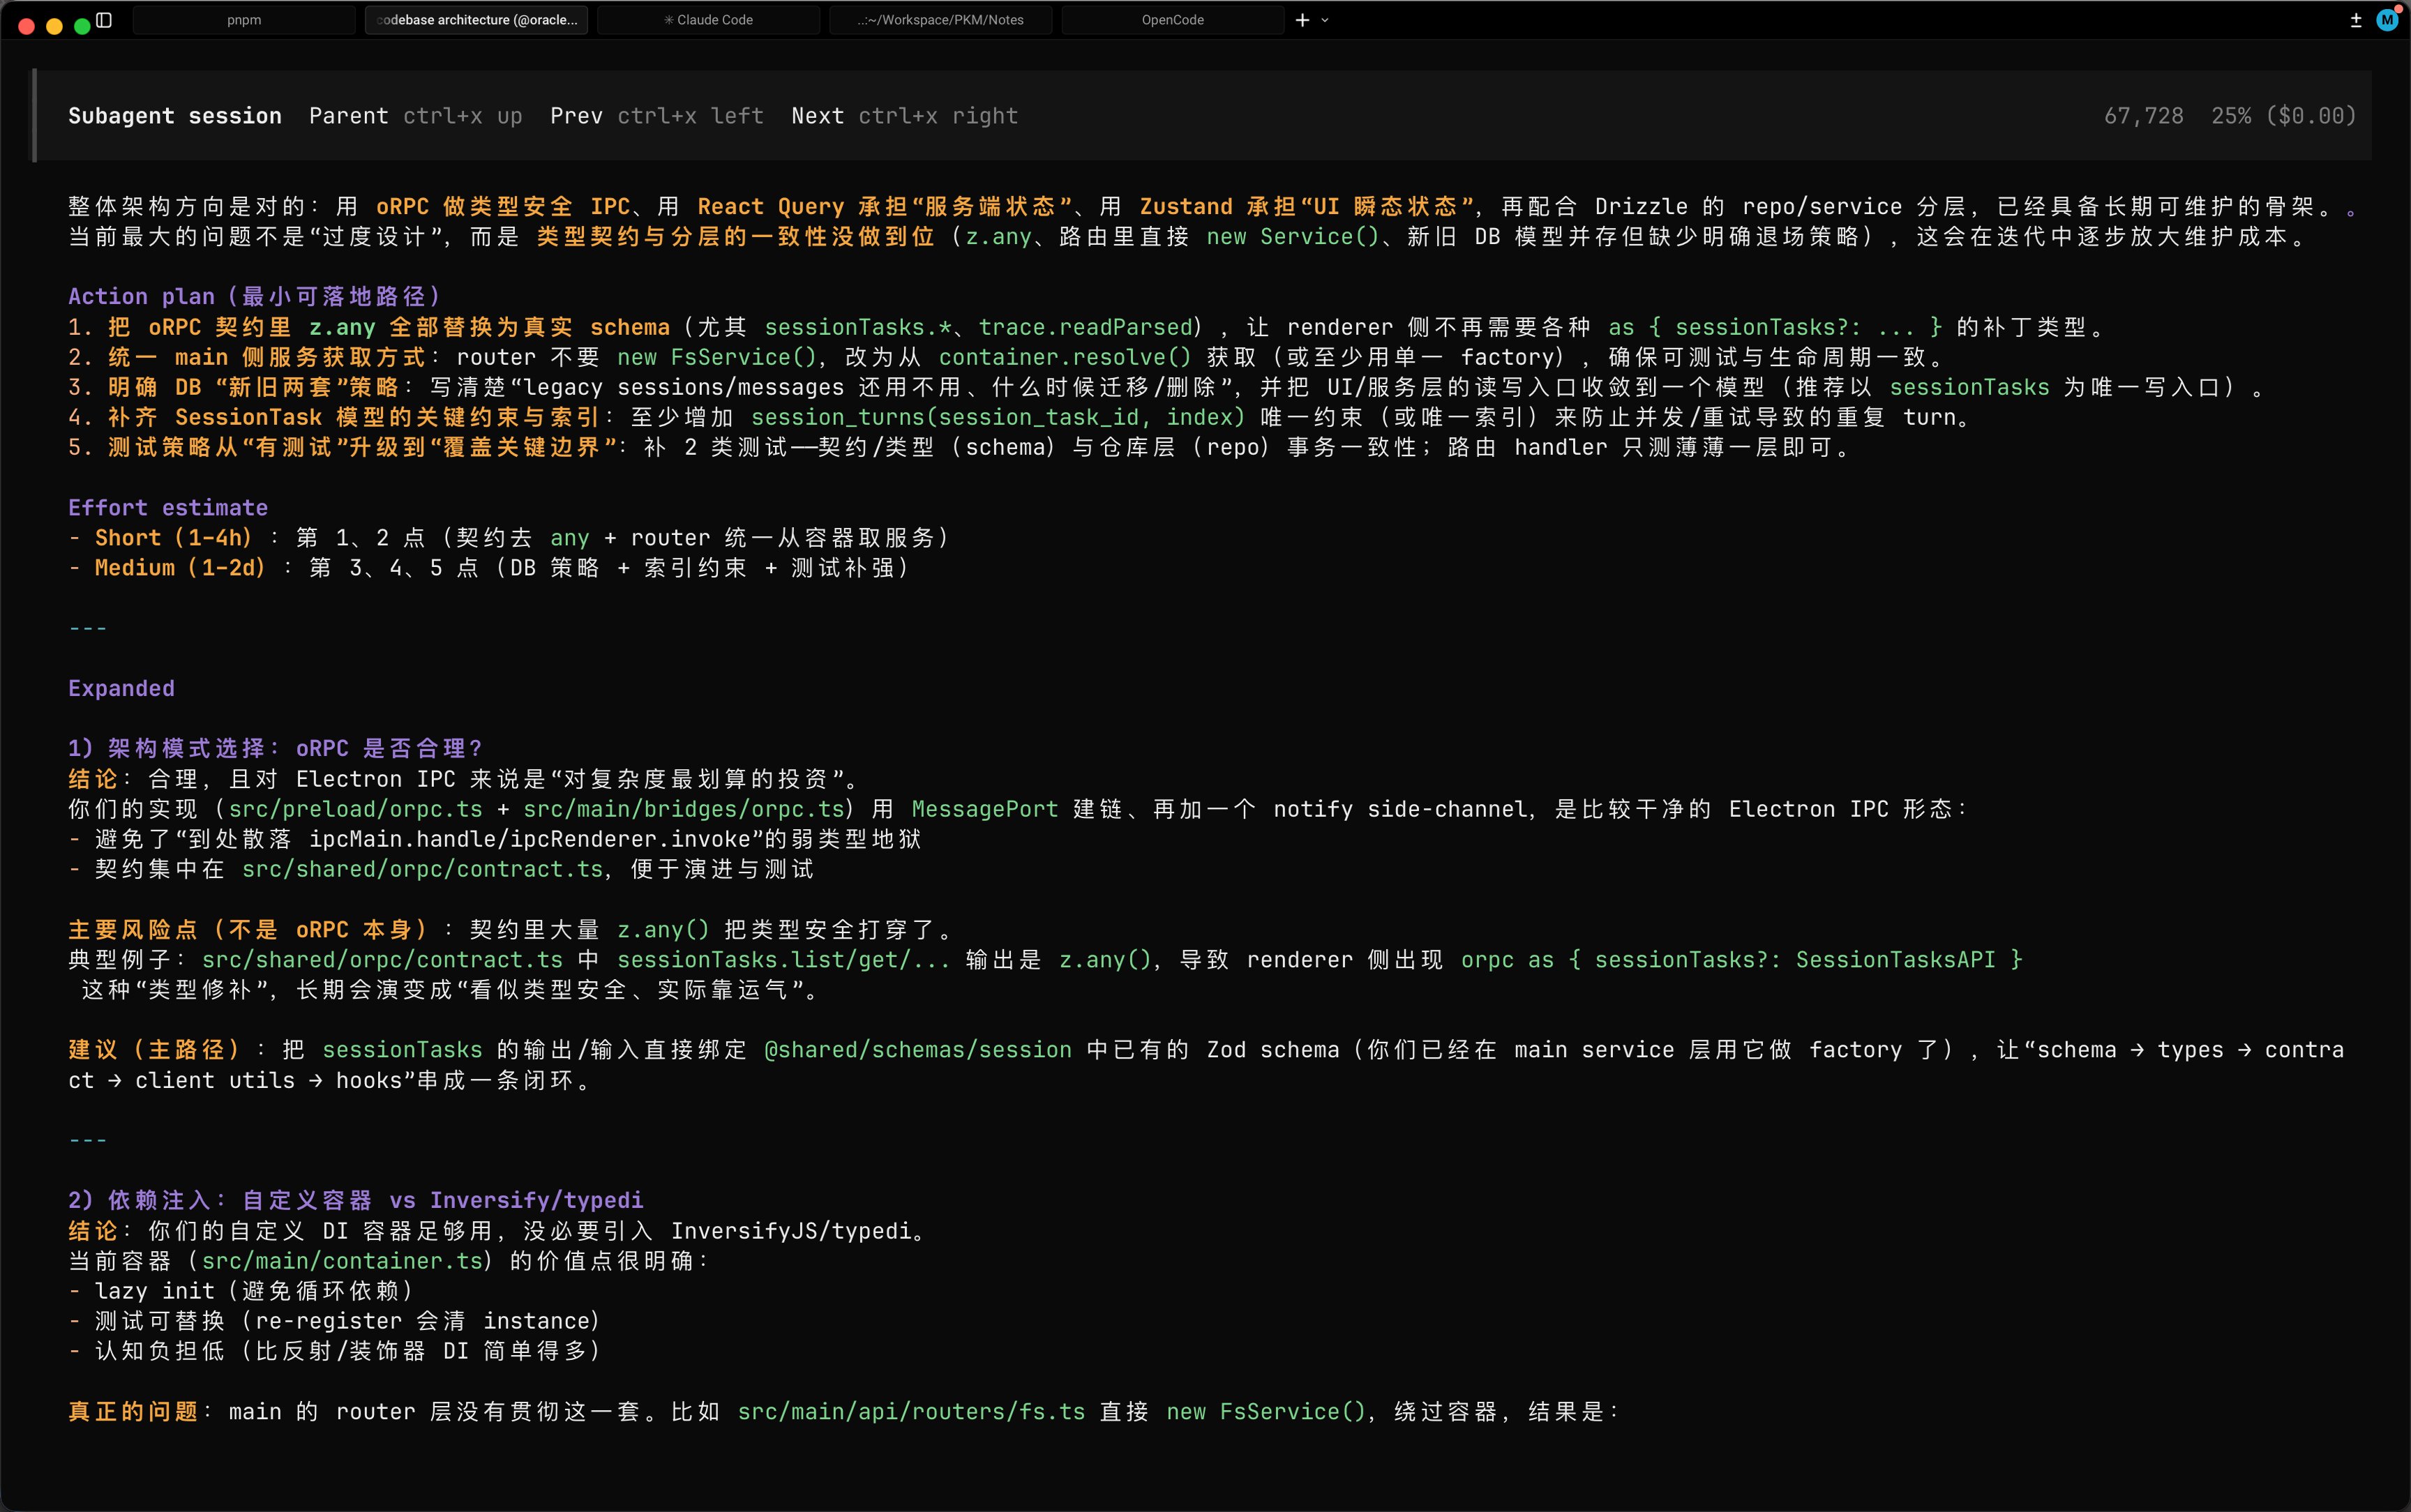Toggle the sidebar panel icon
The image size is (2411, 1512).
pyautogui.click(x=104, y=20)
